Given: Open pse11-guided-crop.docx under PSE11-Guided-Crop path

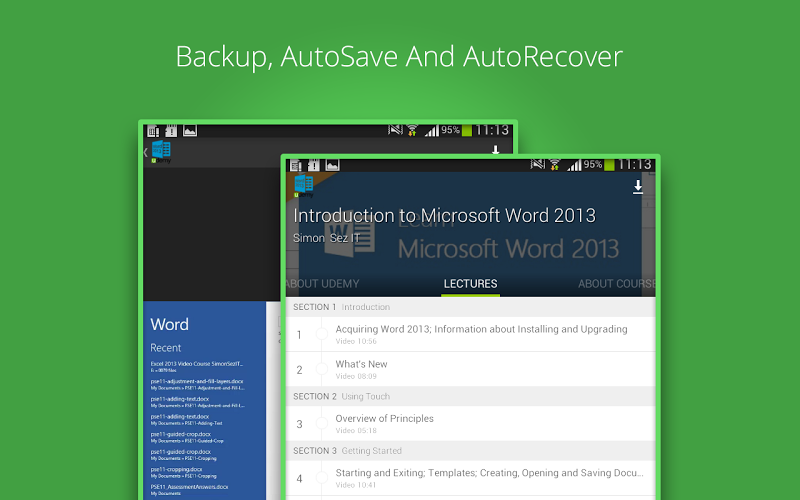Looking at the screenshot, I should click(187, 437).
